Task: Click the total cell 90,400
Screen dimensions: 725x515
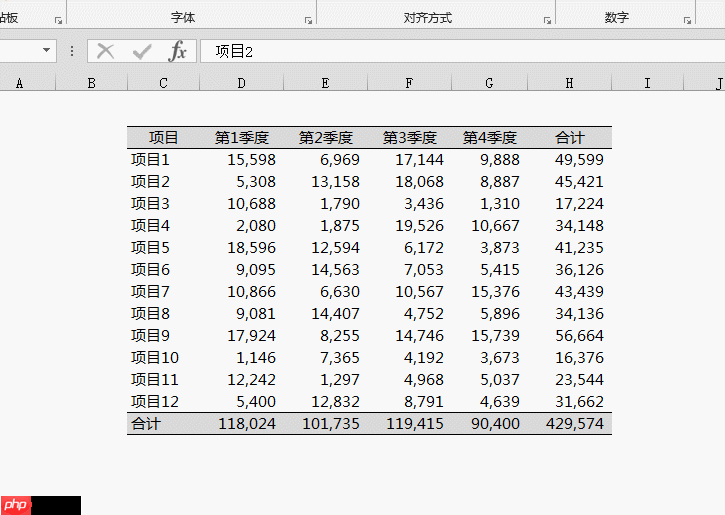Action: click(489, 423)
